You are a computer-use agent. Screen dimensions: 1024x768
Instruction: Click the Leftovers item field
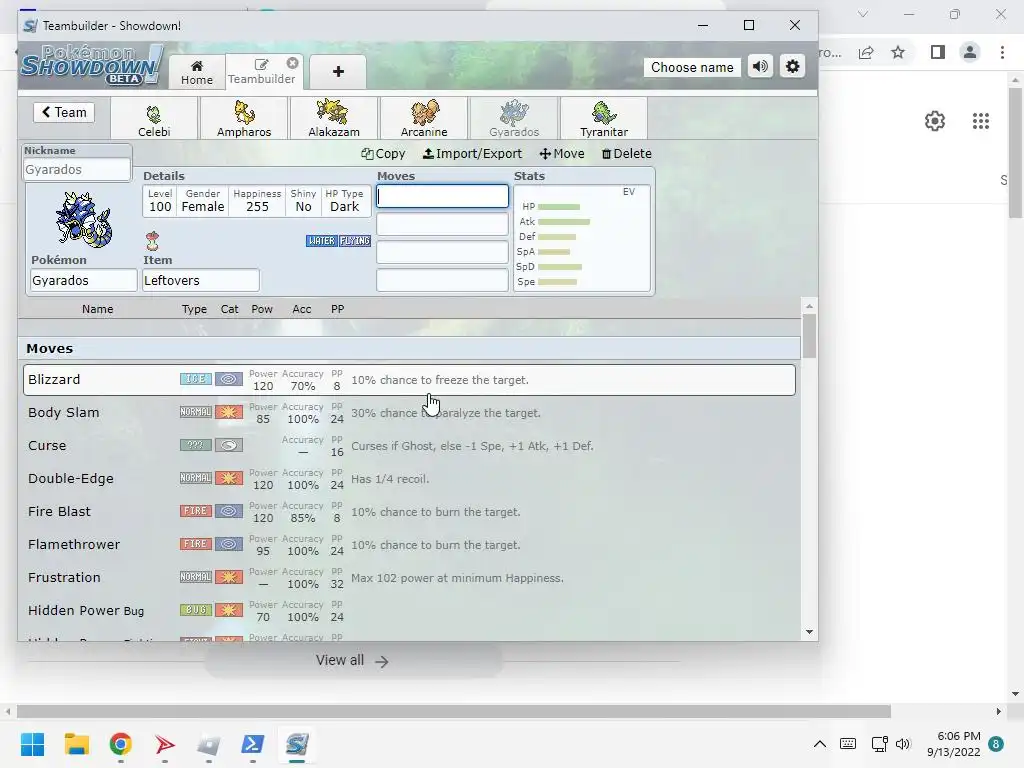pos(200,280)
